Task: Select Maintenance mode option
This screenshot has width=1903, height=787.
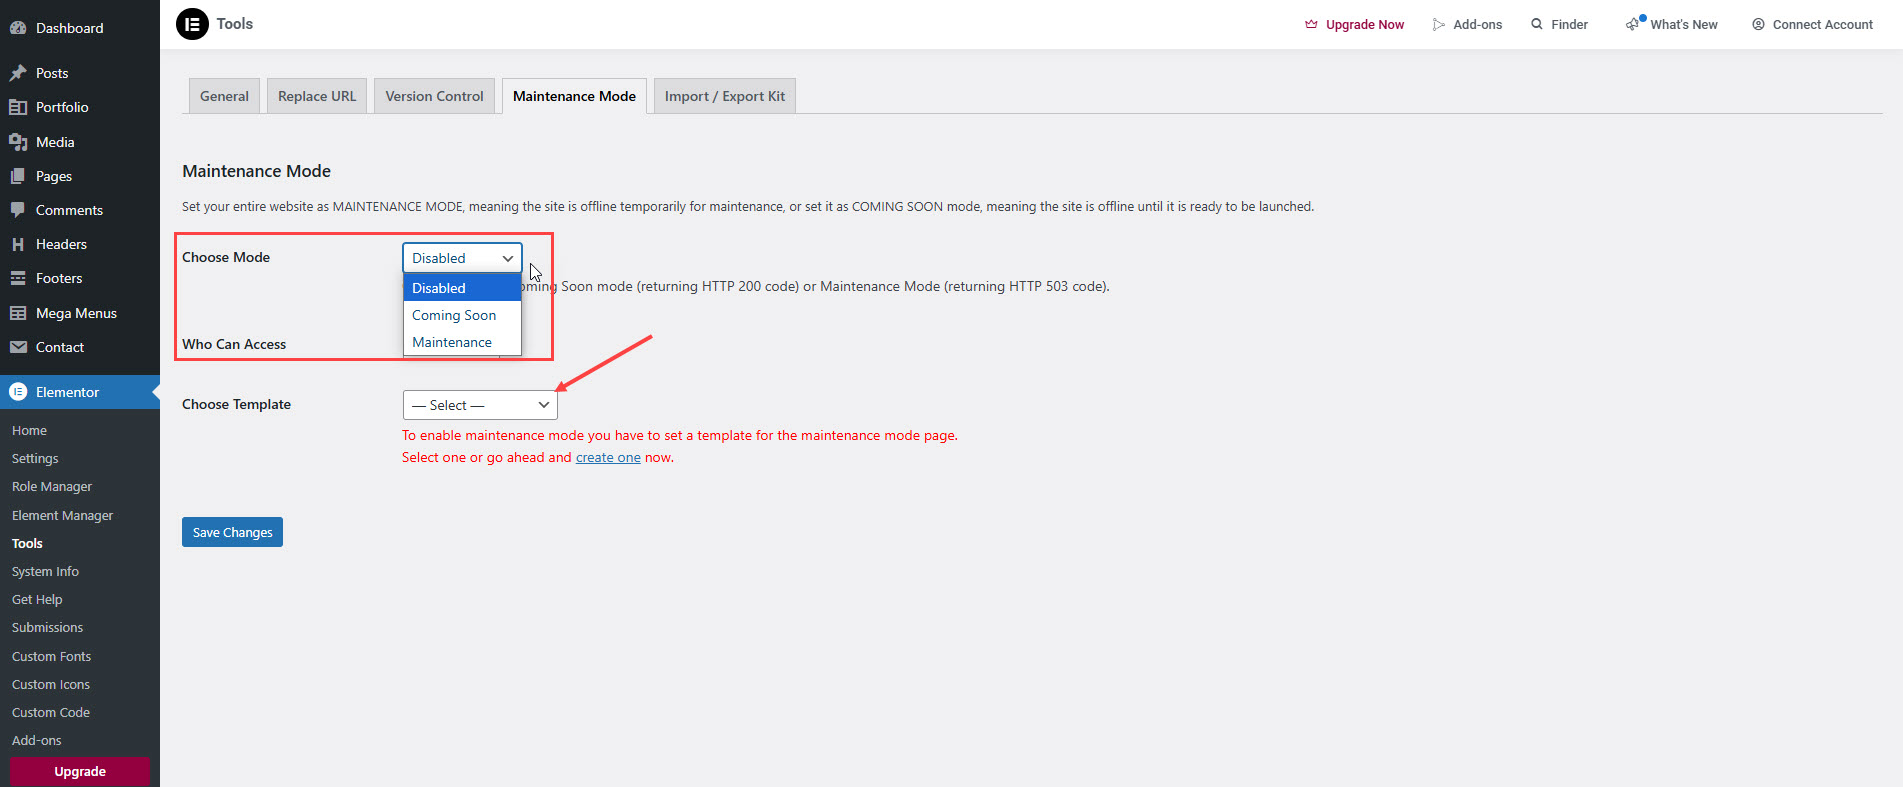Action: [x=462, y=342]
